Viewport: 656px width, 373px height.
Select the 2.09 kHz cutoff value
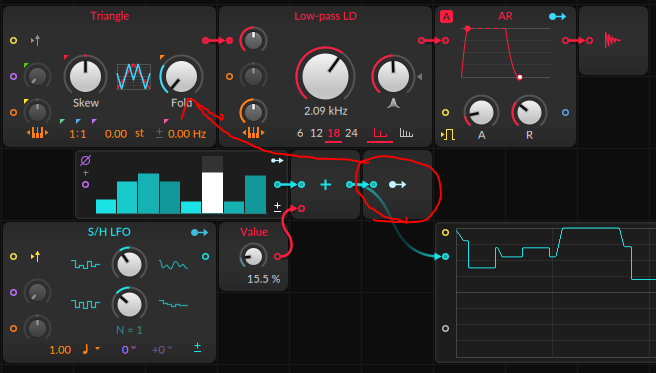(325, 111)
